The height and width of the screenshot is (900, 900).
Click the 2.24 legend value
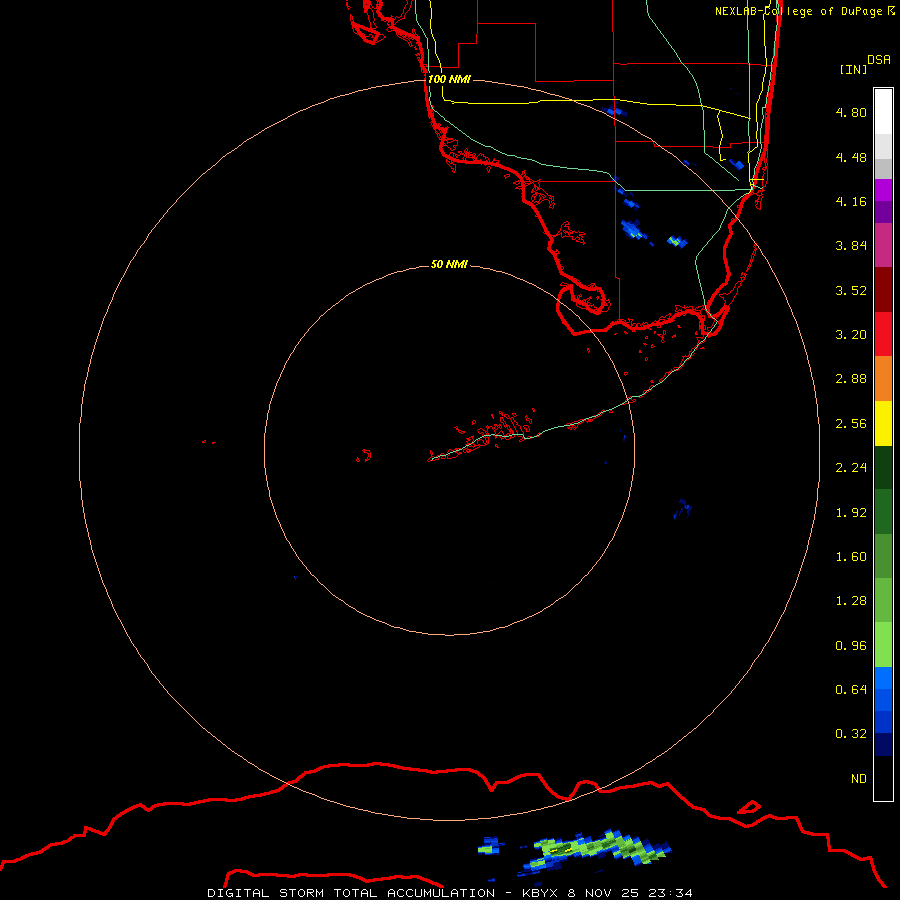(851, 468)
